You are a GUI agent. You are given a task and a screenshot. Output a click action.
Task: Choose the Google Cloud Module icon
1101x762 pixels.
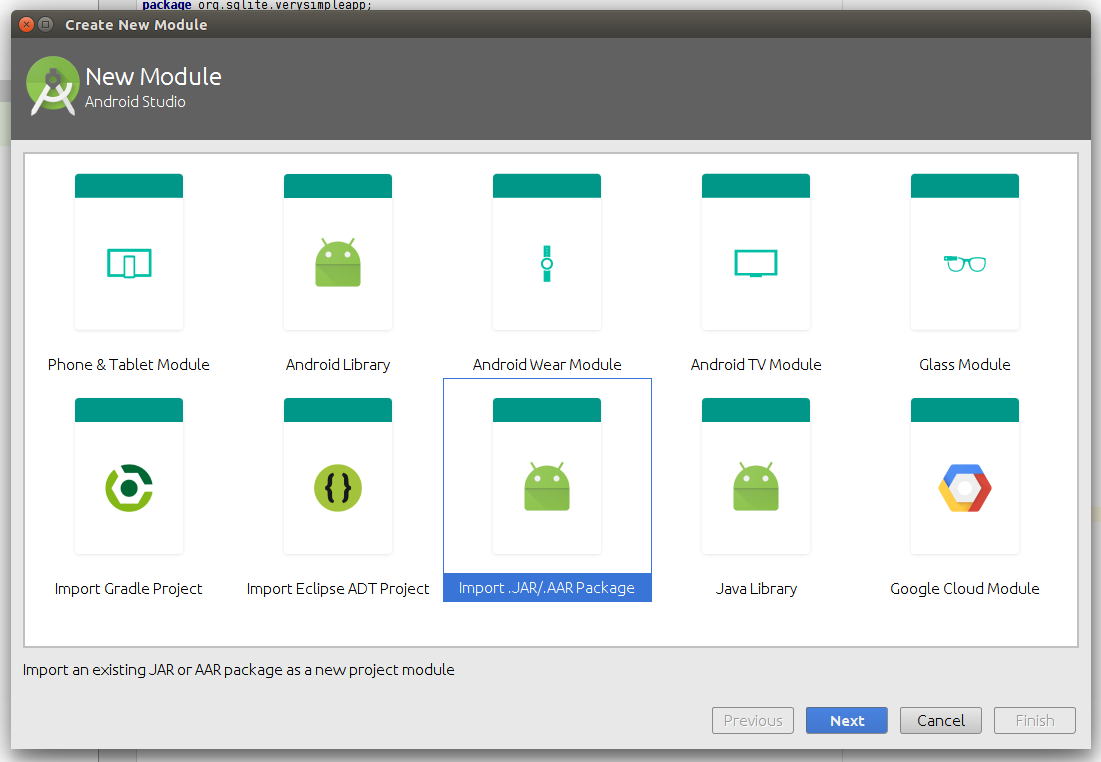click(x=964, y=488)
